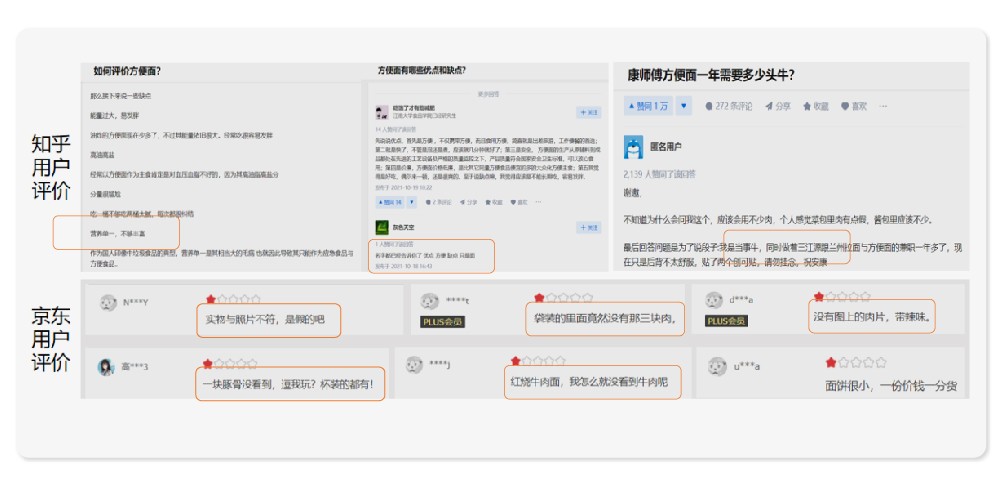Click the red star in ****t's rating

[x=539, y=298]
